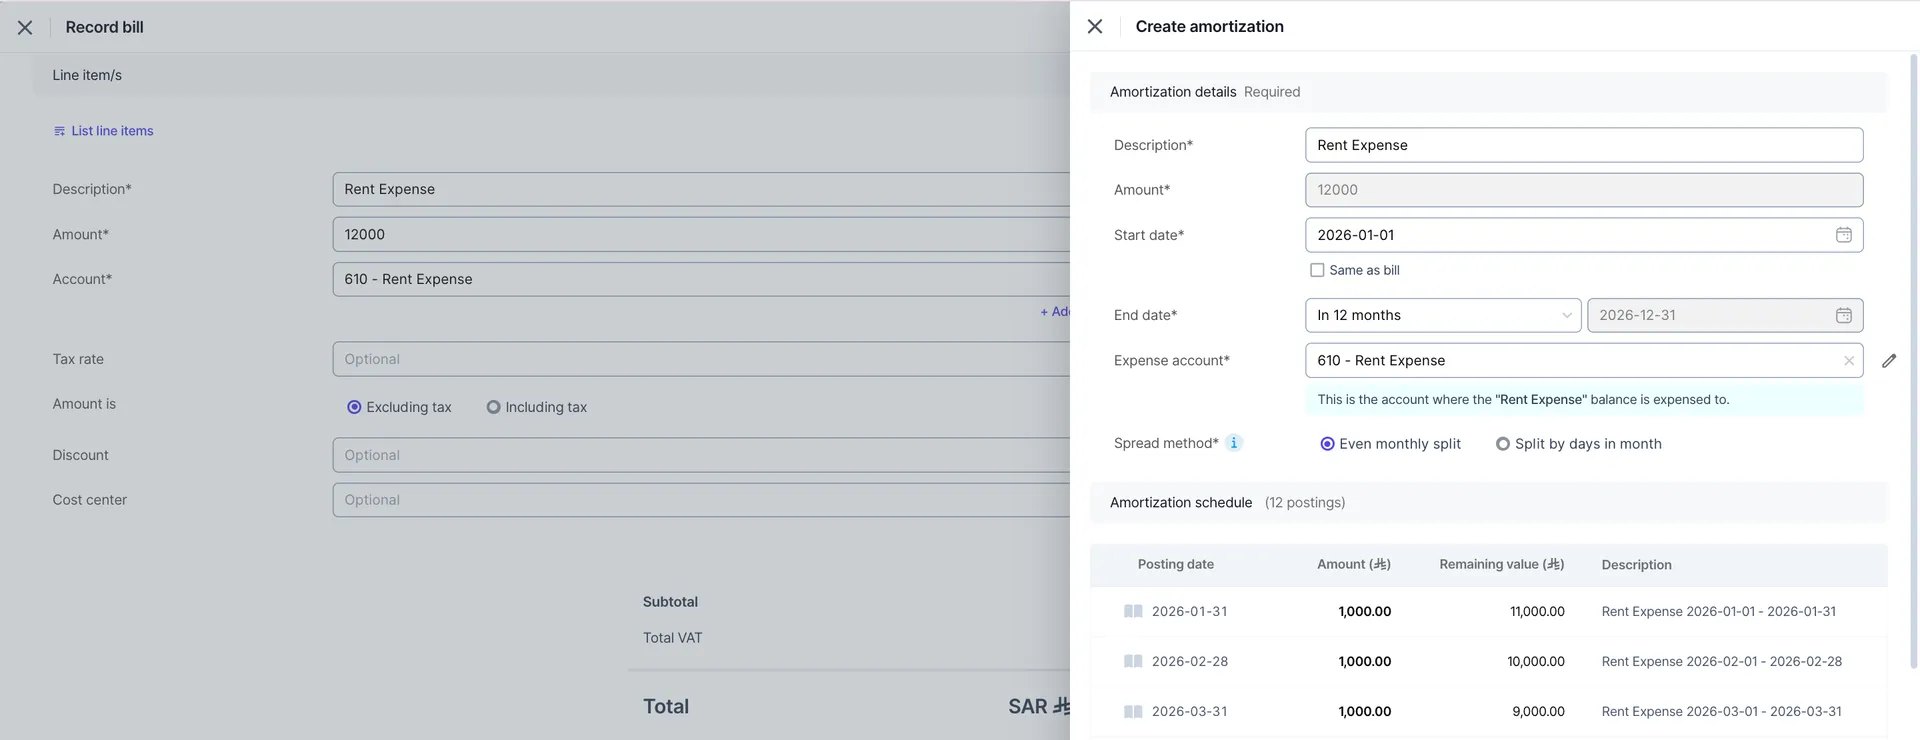Viewport: 1920px width, 740px height.
Task: Click remaining value 10,000.00
Action: (1536, 661)
